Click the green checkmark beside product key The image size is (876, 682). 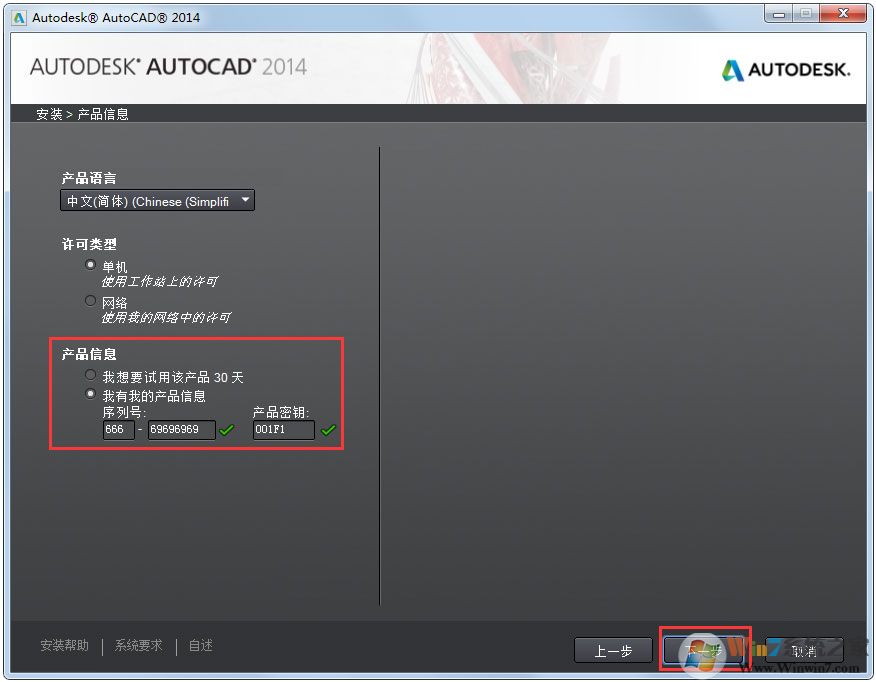329,430
